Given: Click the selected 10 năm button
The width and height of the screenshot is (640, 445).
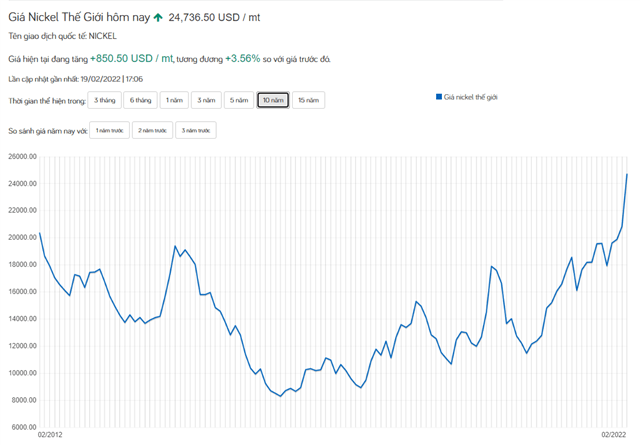Looking at the screenshot, I should (273, 100).
